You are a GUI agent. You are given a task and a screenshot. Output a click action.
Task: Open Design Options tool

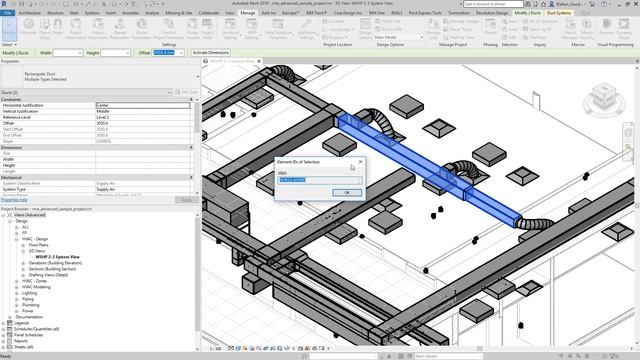coord(365,28)
